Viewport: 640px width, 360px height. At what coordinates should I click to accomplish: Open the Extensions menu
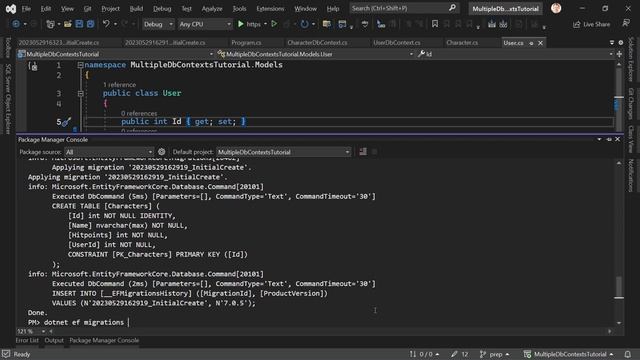coord(270,9)
